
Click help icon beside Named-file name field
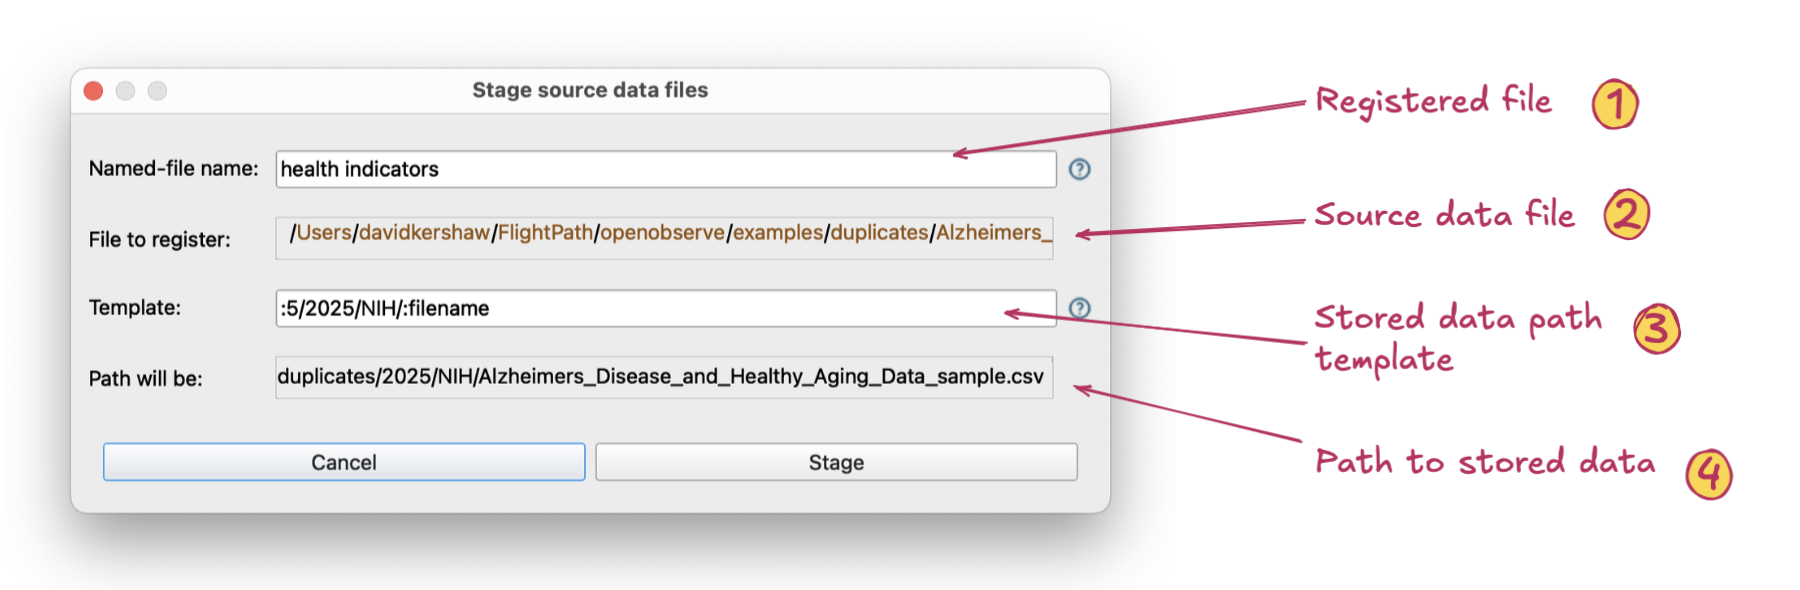click(x=1079, y=169)
